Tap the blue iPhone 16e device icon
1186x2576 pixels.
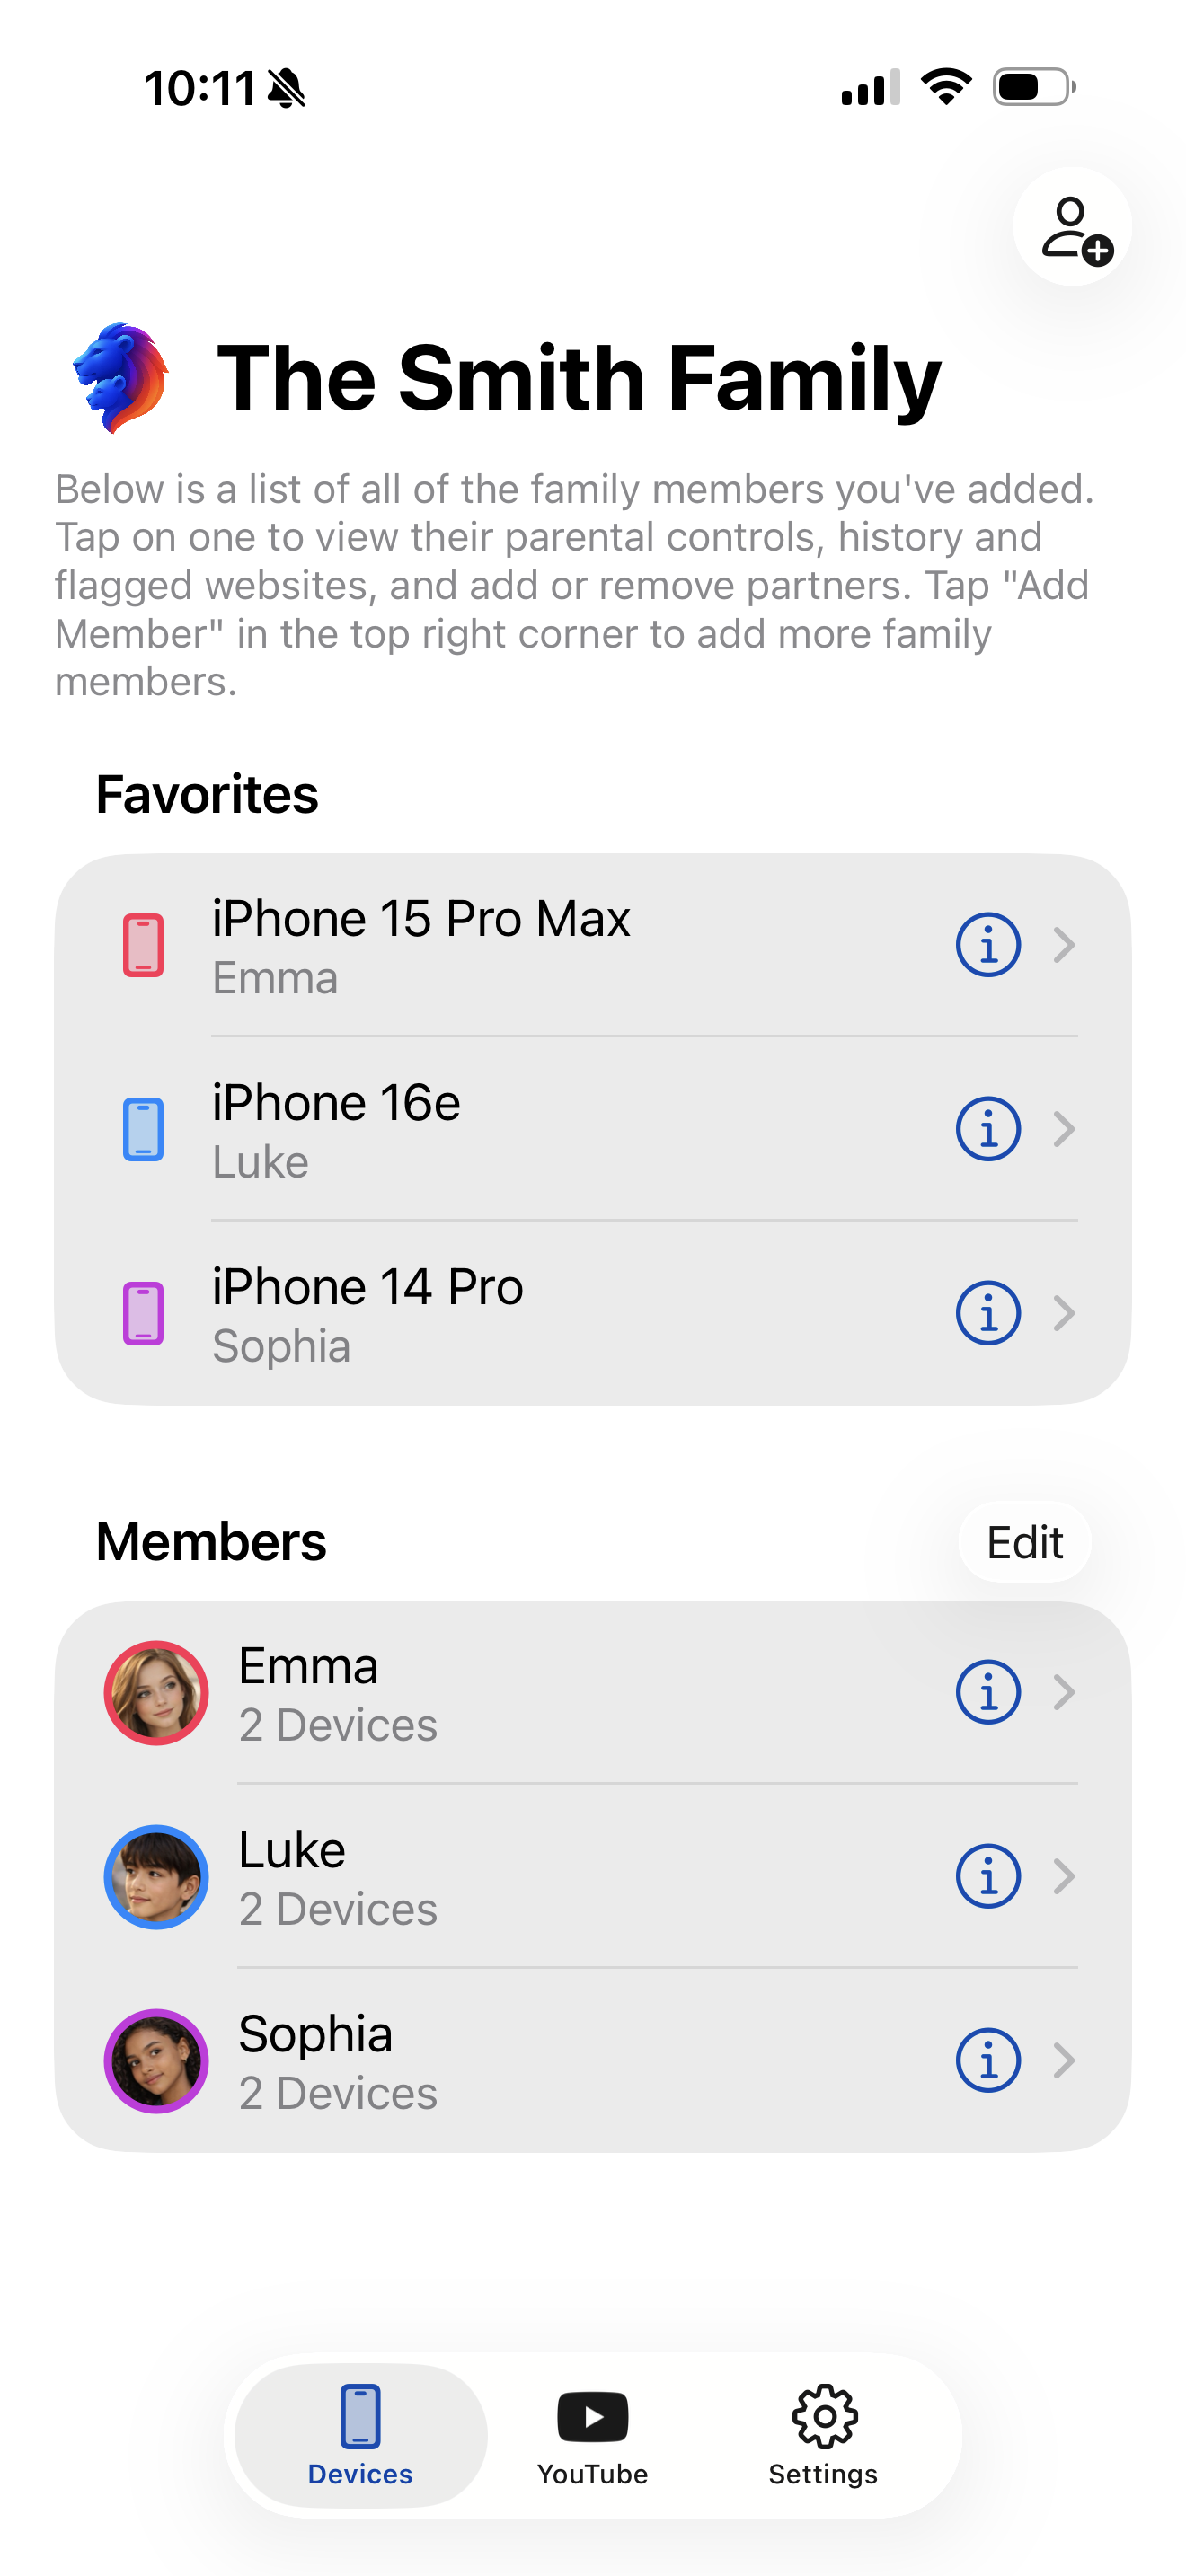[x=143, y=1129]
